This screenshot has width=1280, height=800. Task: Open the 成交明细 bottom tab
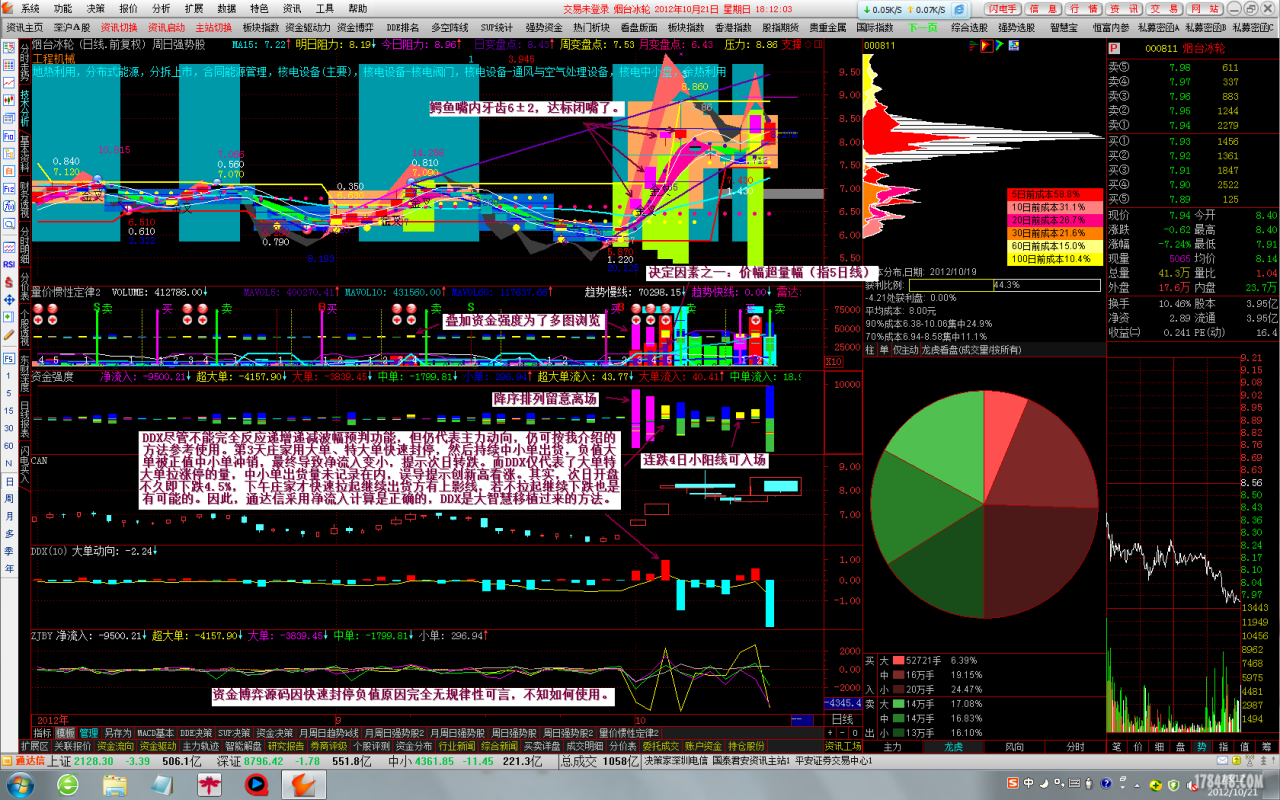(x=584, y=746)
